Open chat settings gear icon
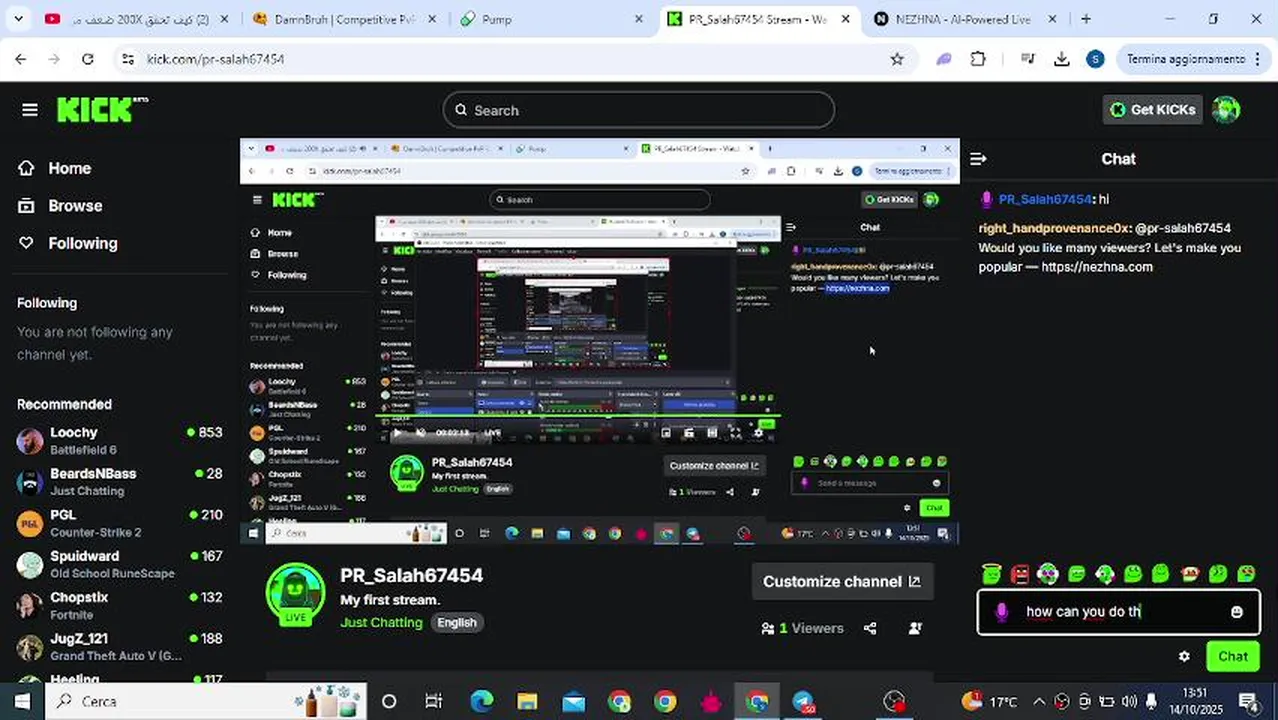1278x720 pixels. (1185, 657)
